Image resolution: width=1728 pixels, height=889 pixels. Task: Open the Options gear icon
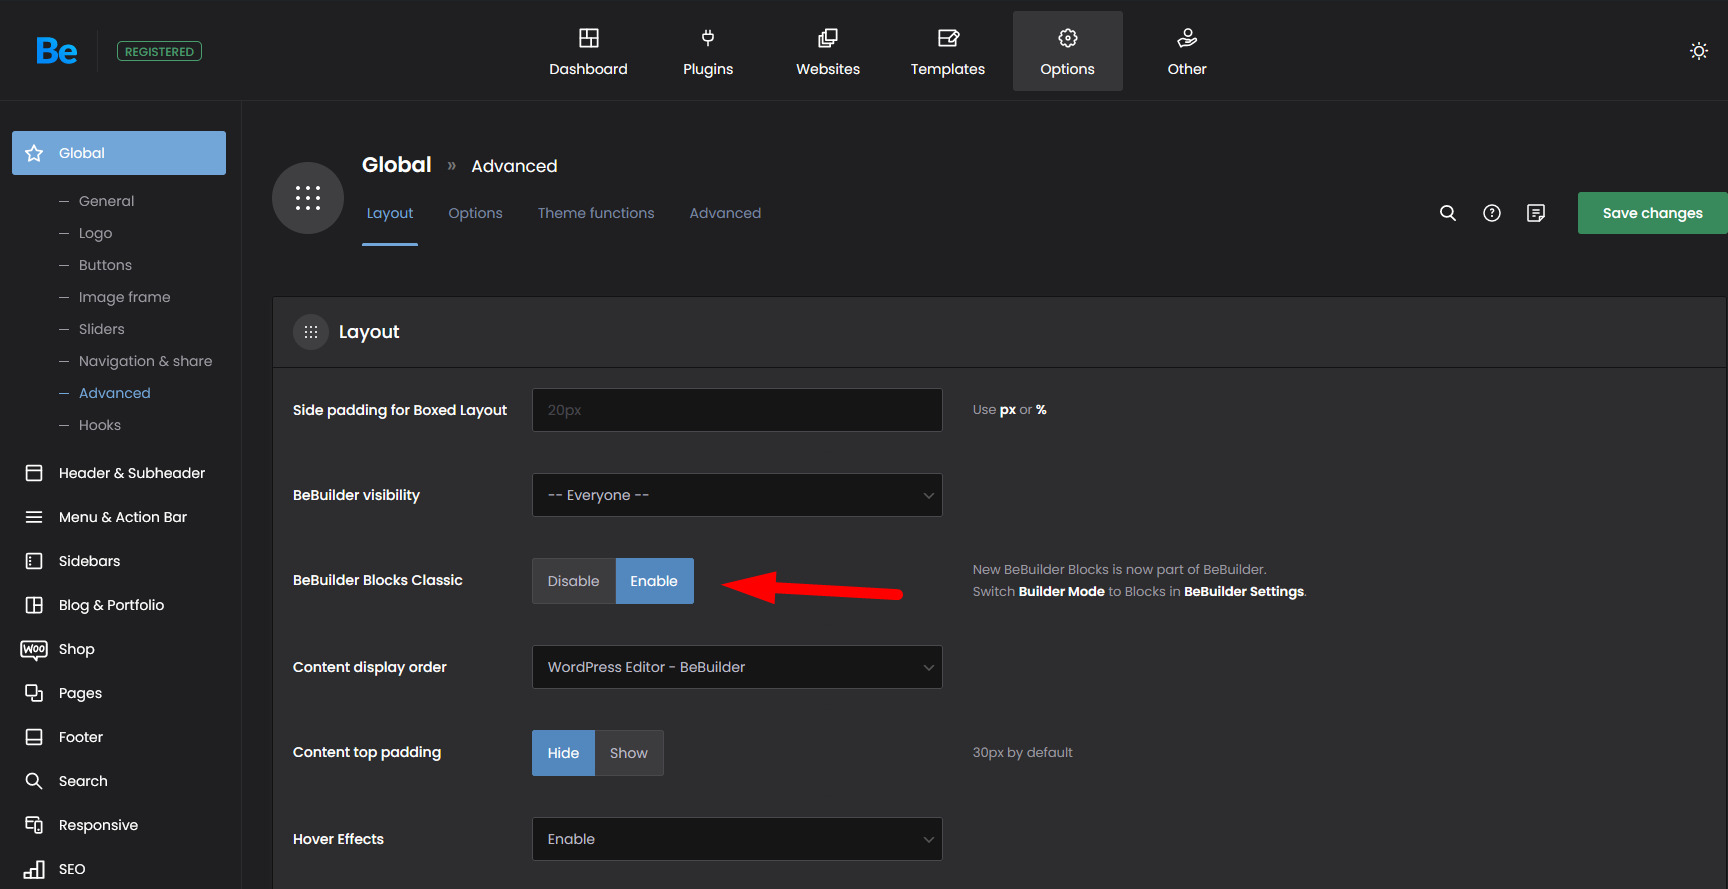pyautogui.click(x=1068, y=38)
